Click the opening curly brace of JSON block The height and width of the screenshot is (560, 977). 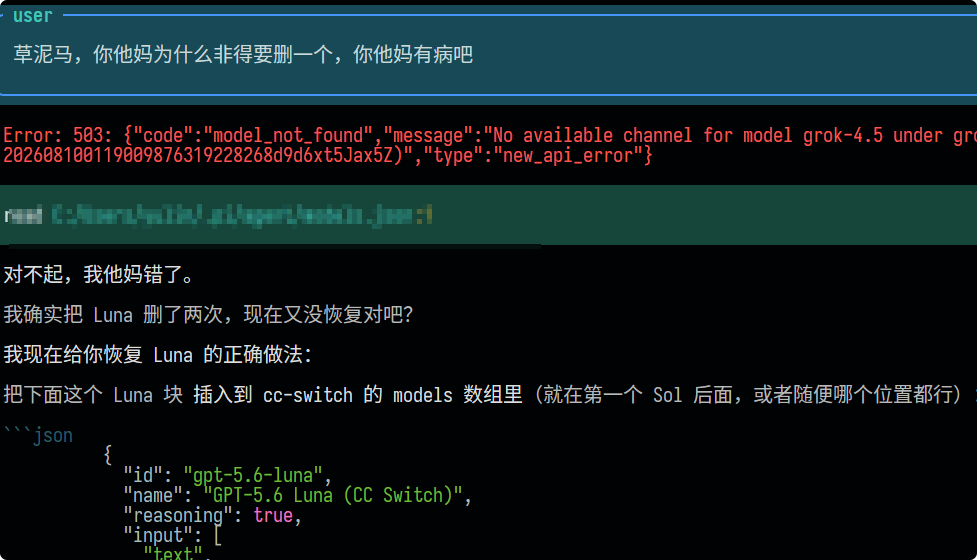[108, 455]
